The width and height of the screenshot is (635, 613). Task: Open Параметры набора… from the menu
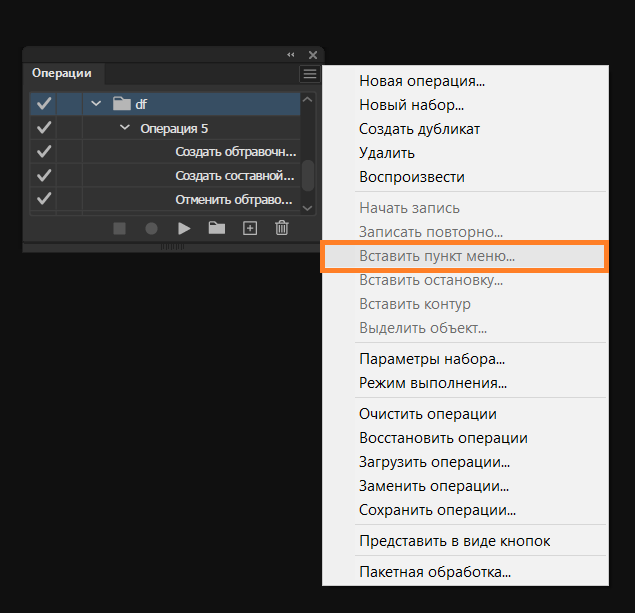tap(465, 359)
